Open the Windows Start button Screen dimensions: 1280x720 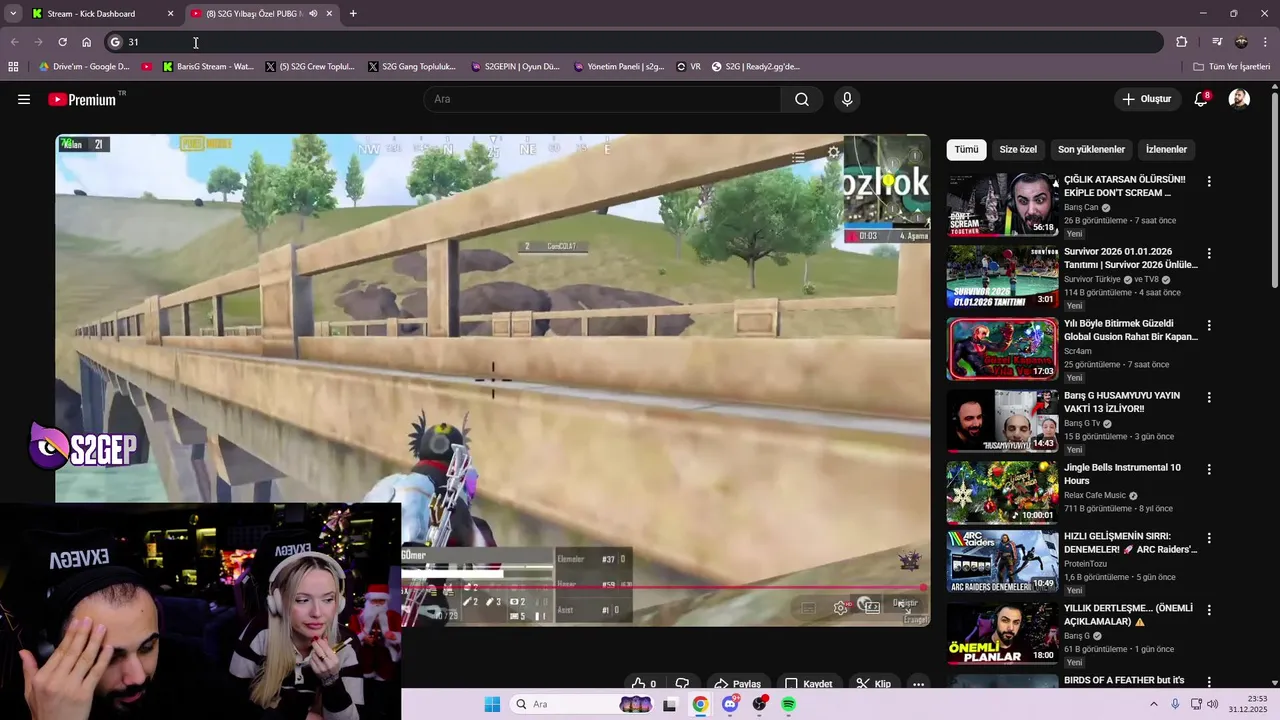point(492,704)
